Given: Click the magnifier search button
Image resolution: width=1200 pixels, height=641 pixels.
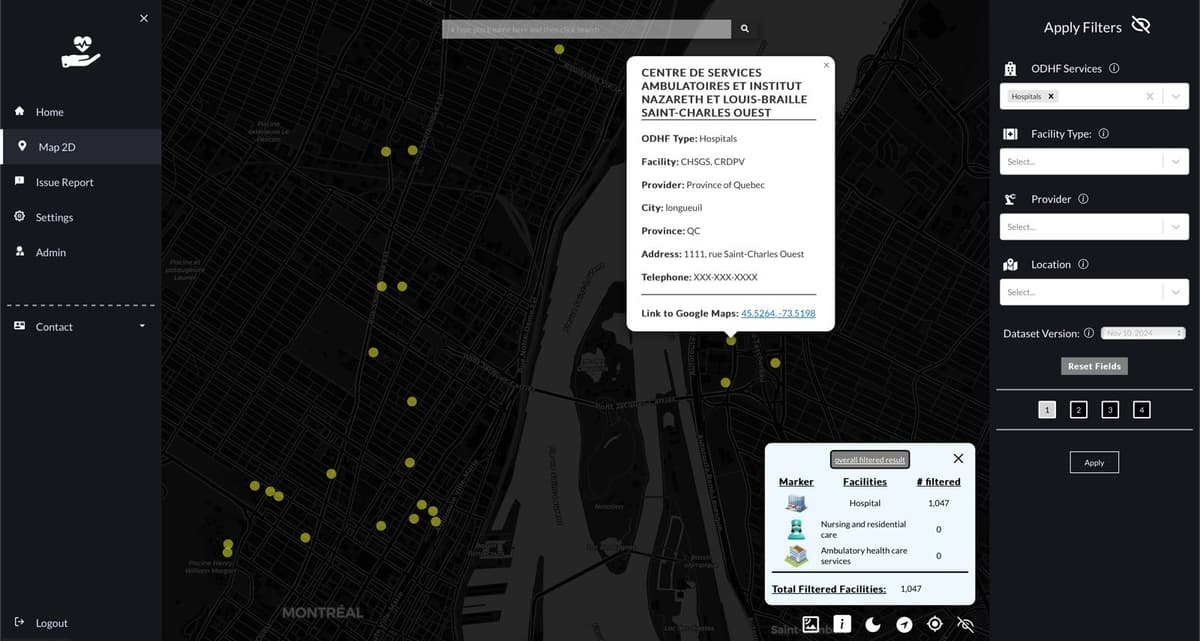Looking at the screenshot, I should click(745, 29).
